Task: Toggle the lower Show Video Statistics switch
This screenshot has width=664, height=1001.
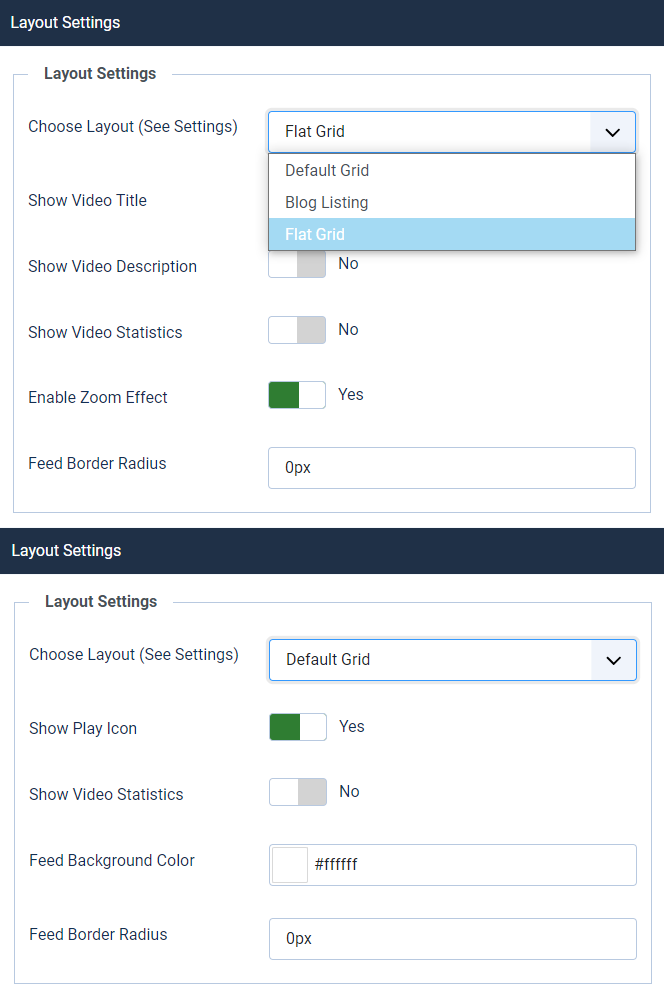Action: (x=298, y=792)
